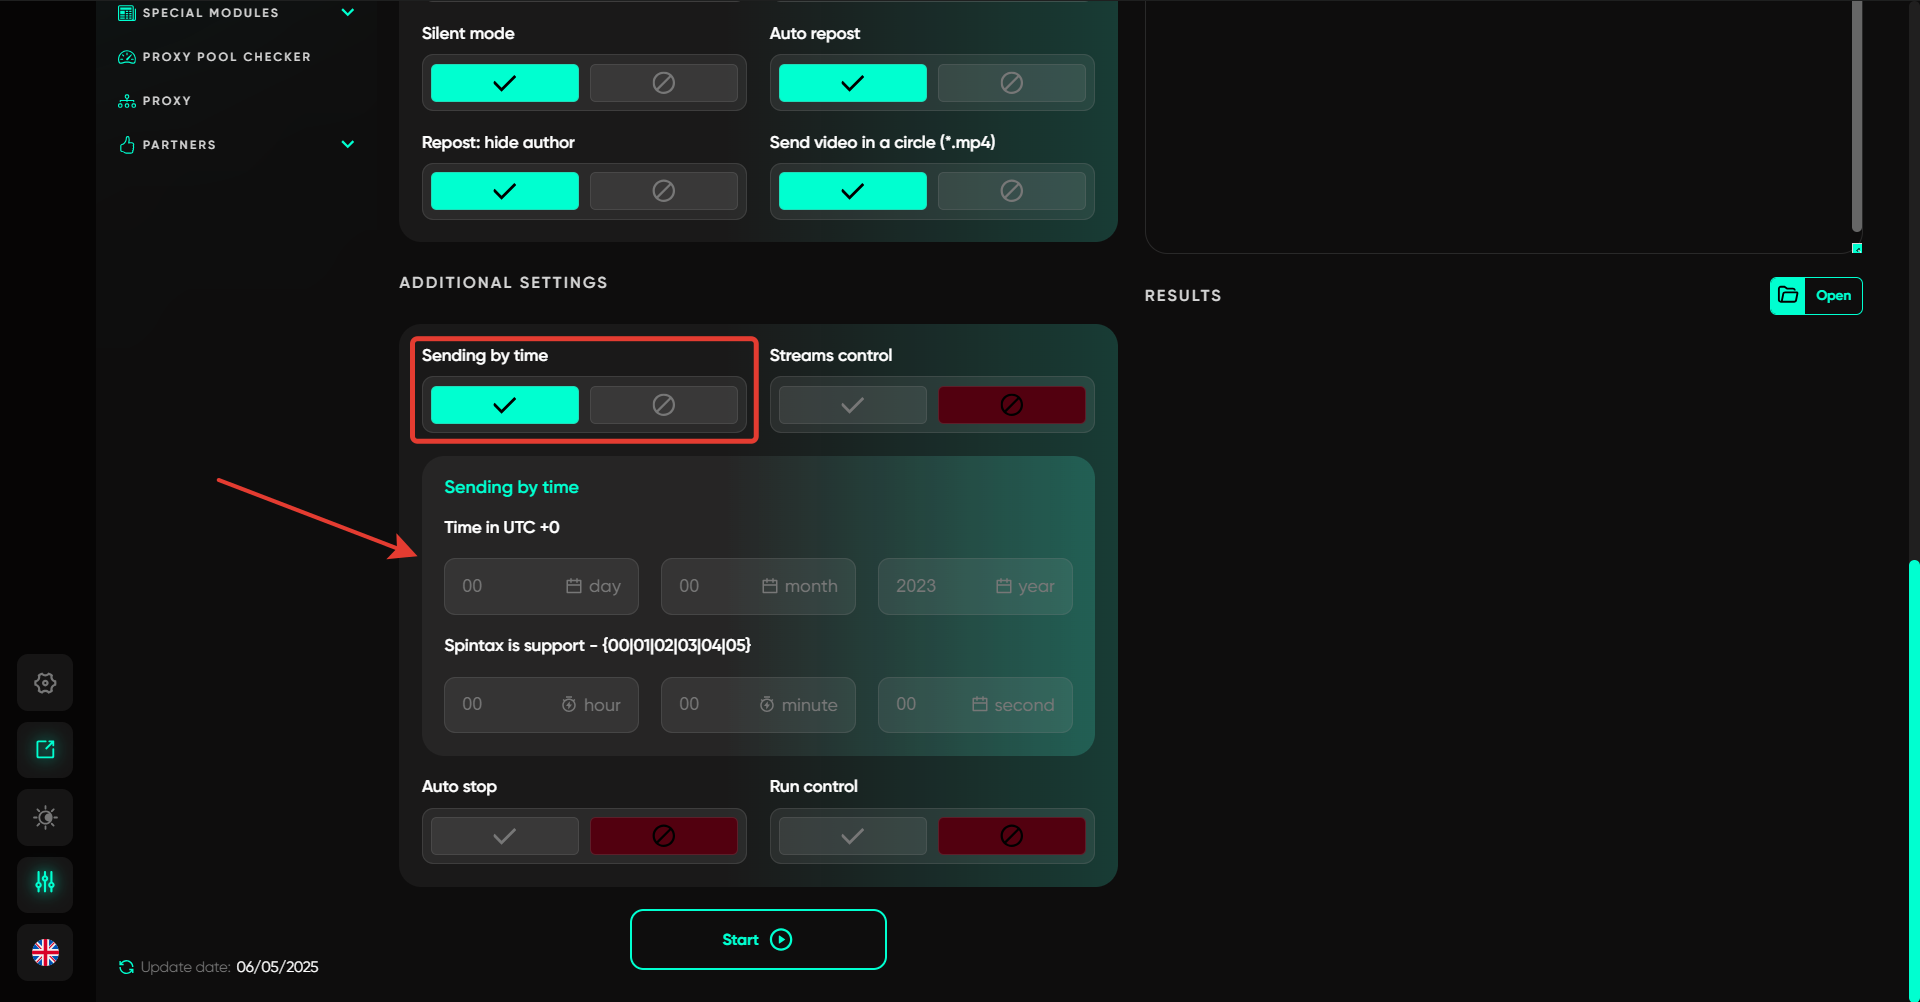This screenshot has height=1002, width=1920.
Task: Click the resize handle of the text area
Action: 1857,248
